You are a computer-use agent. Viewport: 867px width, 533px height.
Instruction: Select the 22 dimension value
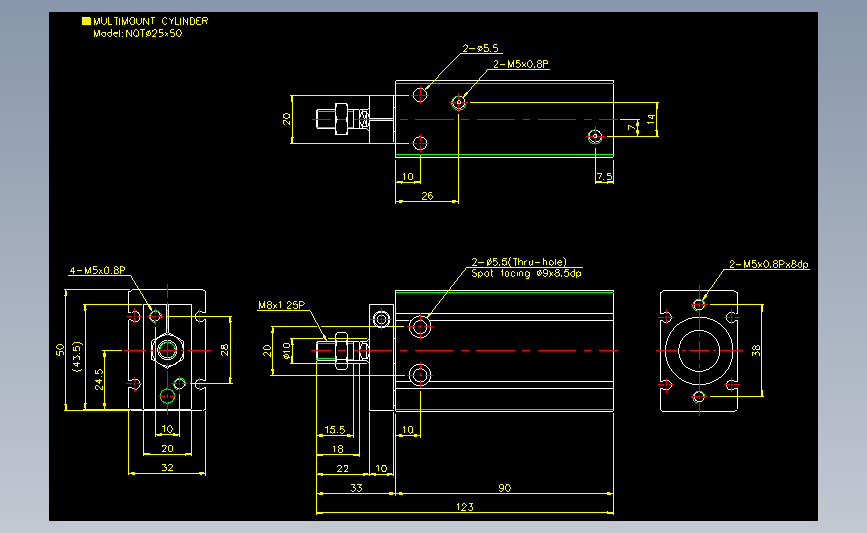click(342, 468)
